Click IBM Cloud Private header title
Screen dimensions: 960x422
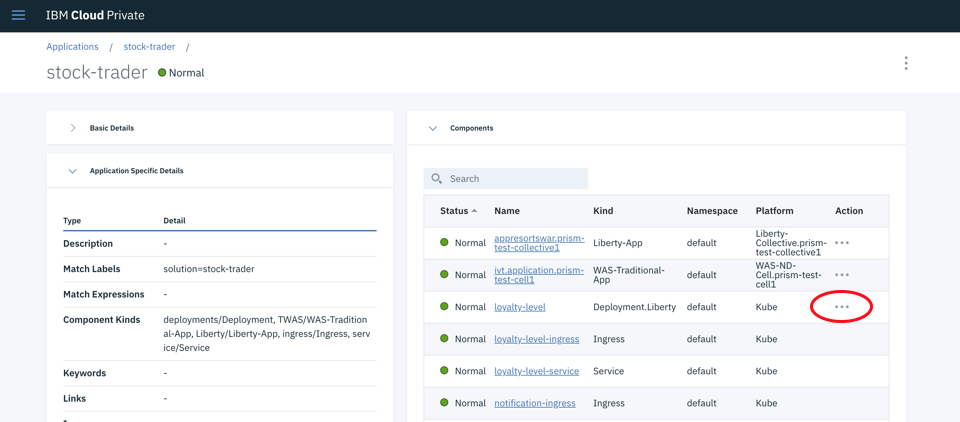pos(95,15)
